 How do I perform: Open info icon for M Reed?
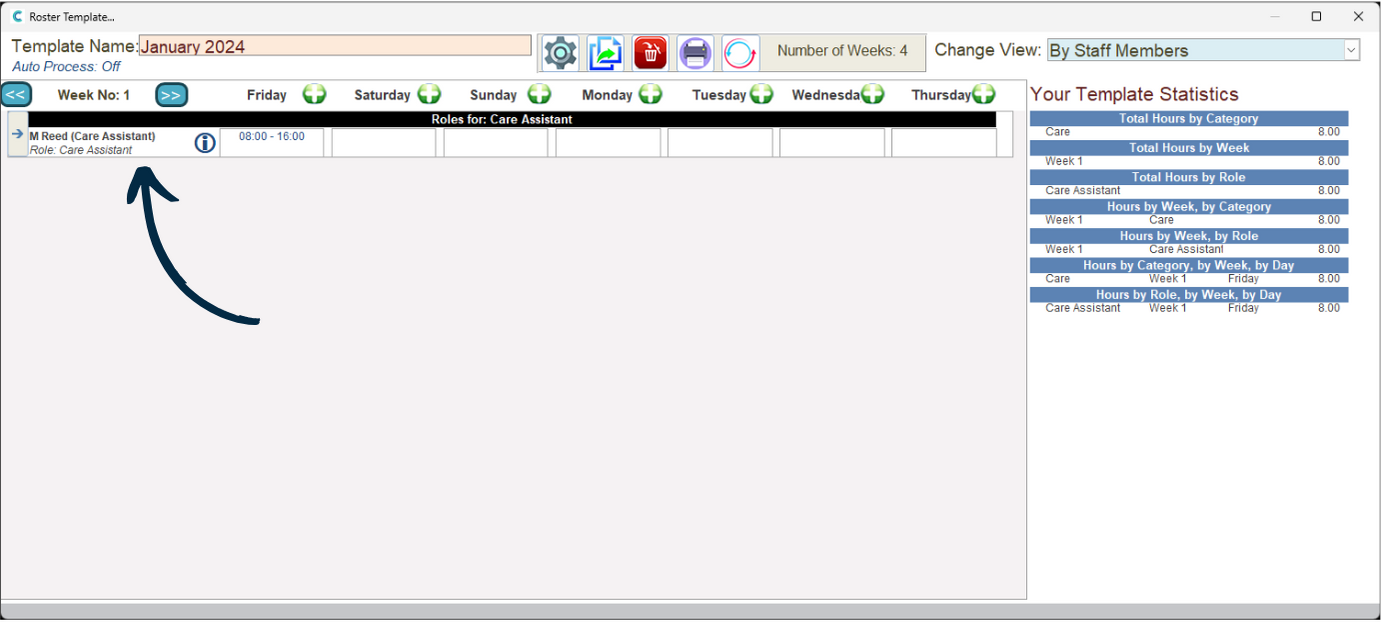tap(205, 143)
